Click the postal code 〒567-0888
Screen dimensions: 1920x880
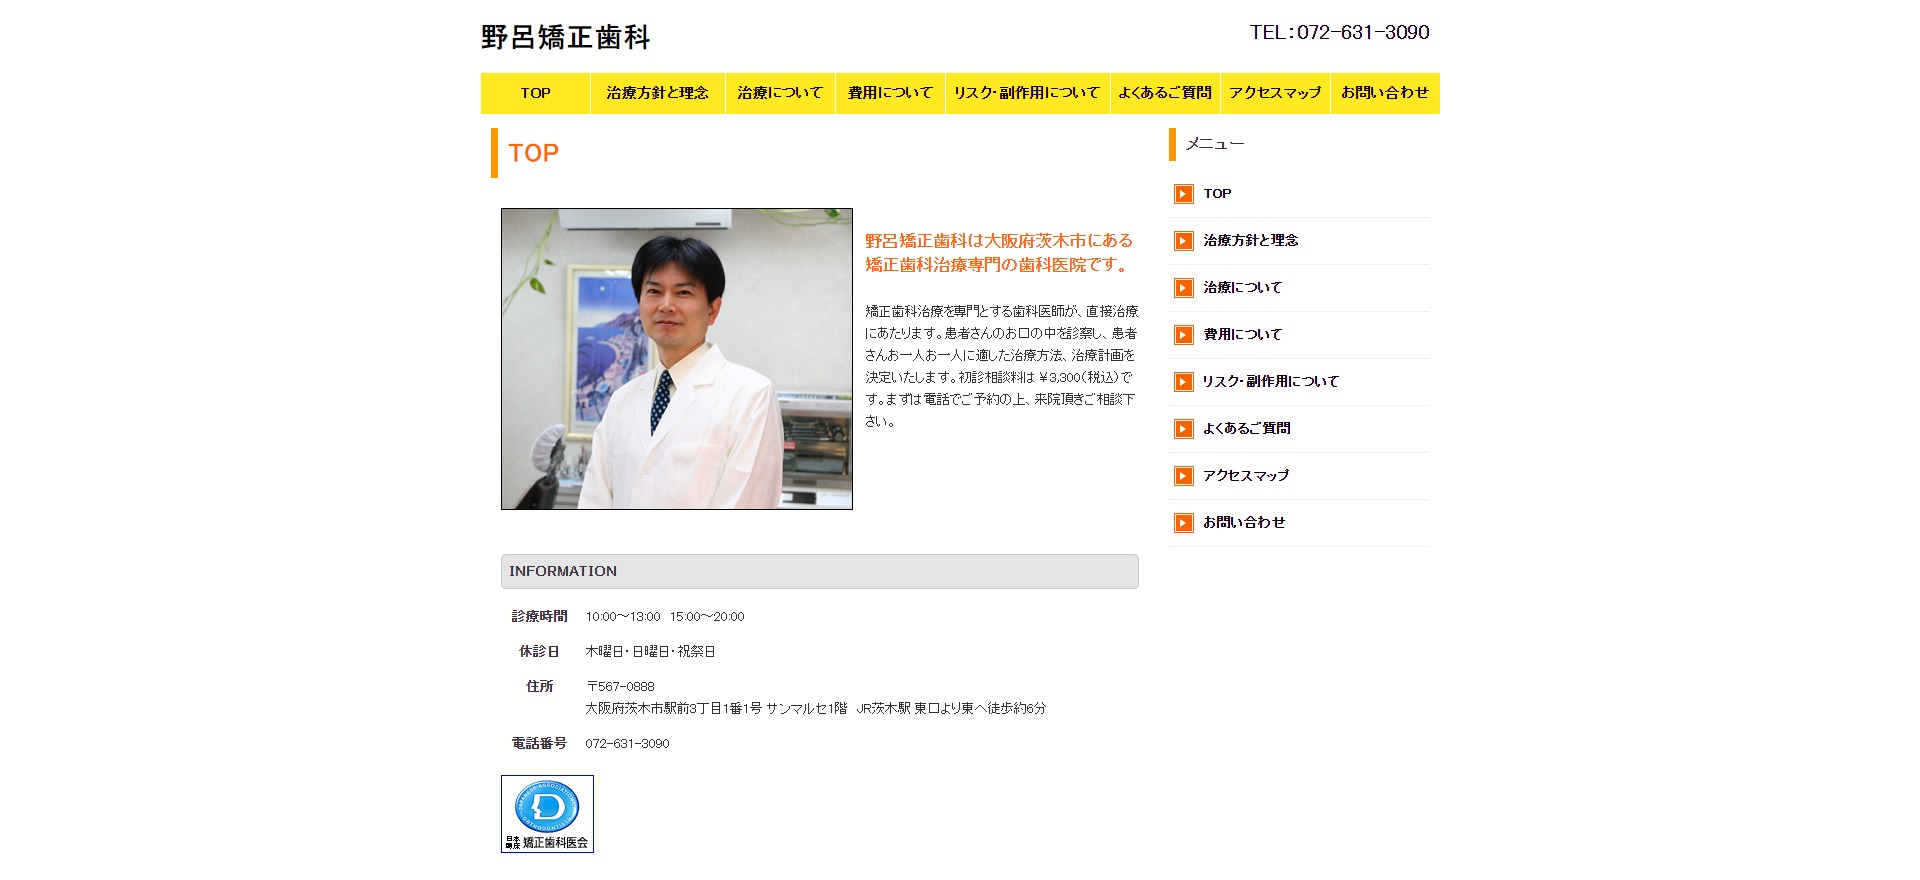tap(620, 687)
